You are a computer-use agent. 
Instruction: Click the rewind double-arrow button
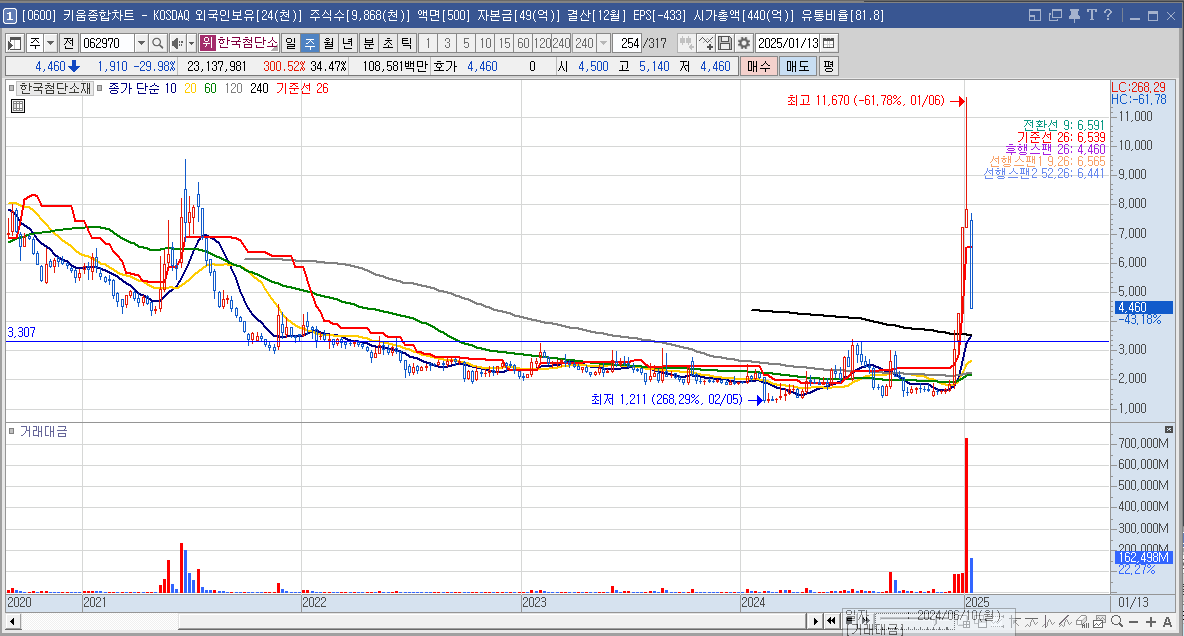[x=831, y=621]
